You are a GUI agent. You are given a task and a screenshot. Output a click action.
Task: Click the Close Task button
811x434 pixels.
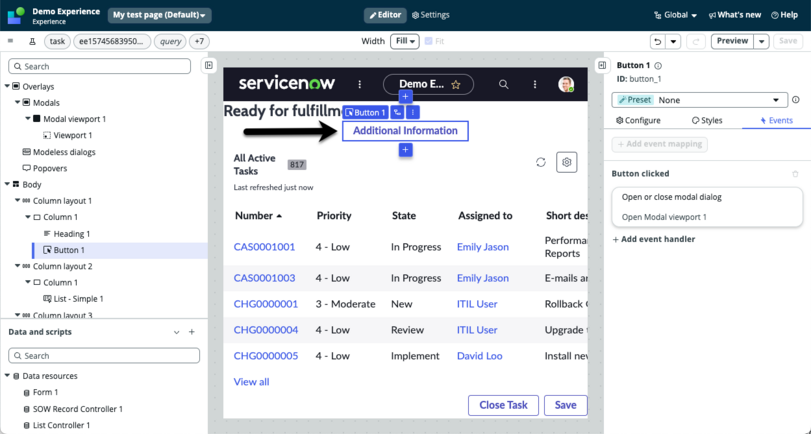(x=503, y=405)
